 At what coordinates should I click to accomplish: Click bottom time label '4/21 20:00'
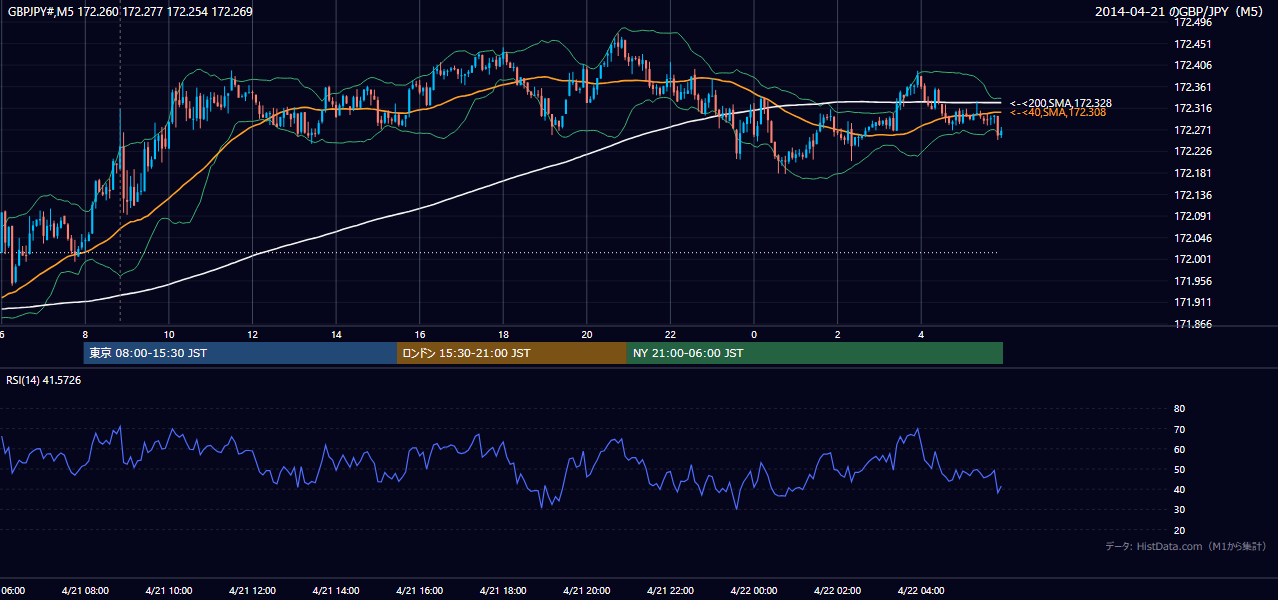(587, 591)
